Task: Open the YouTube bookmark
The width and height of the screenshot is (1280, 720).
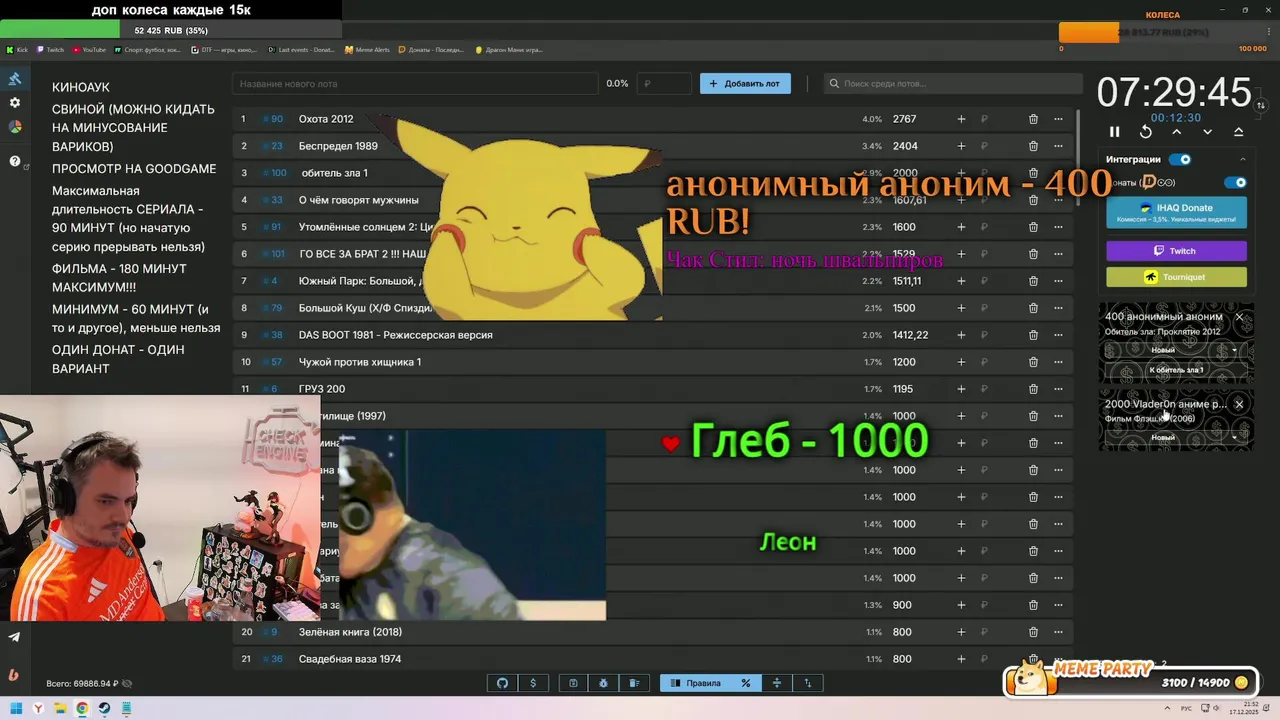Action: (x=89, y=49)
